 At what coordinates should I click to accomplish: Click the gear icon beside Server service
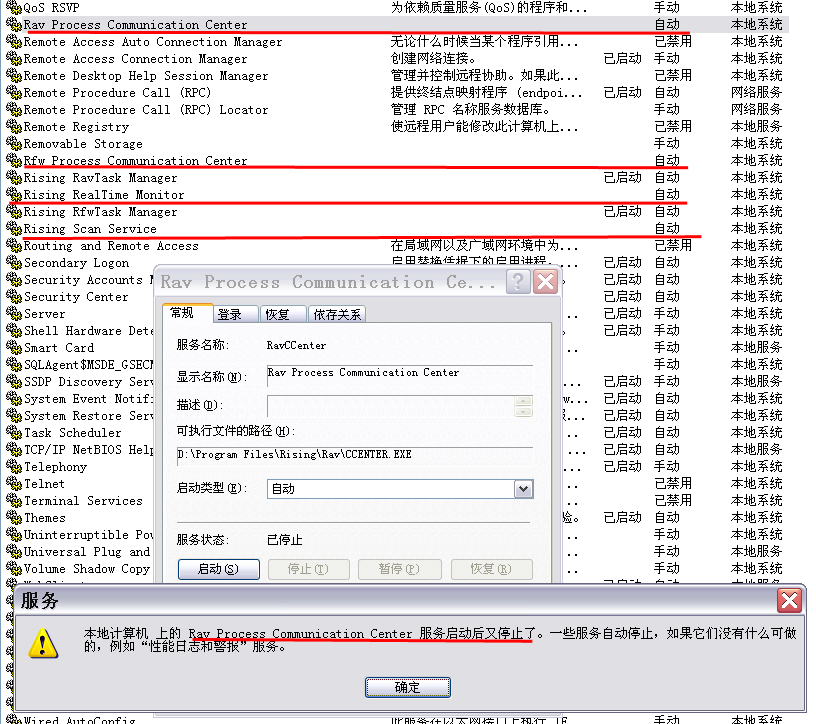(x=14, y=314)
